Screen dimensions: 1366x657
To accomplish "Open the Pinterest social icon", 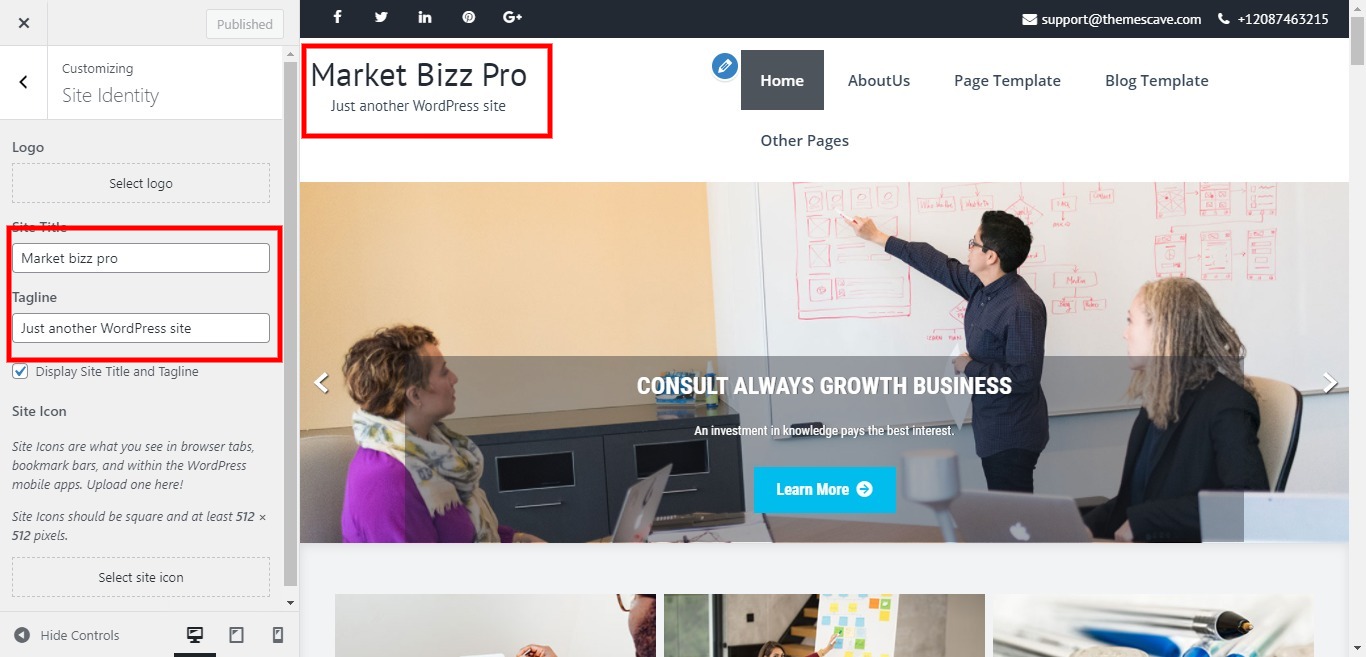I will [x=469, y=18].
